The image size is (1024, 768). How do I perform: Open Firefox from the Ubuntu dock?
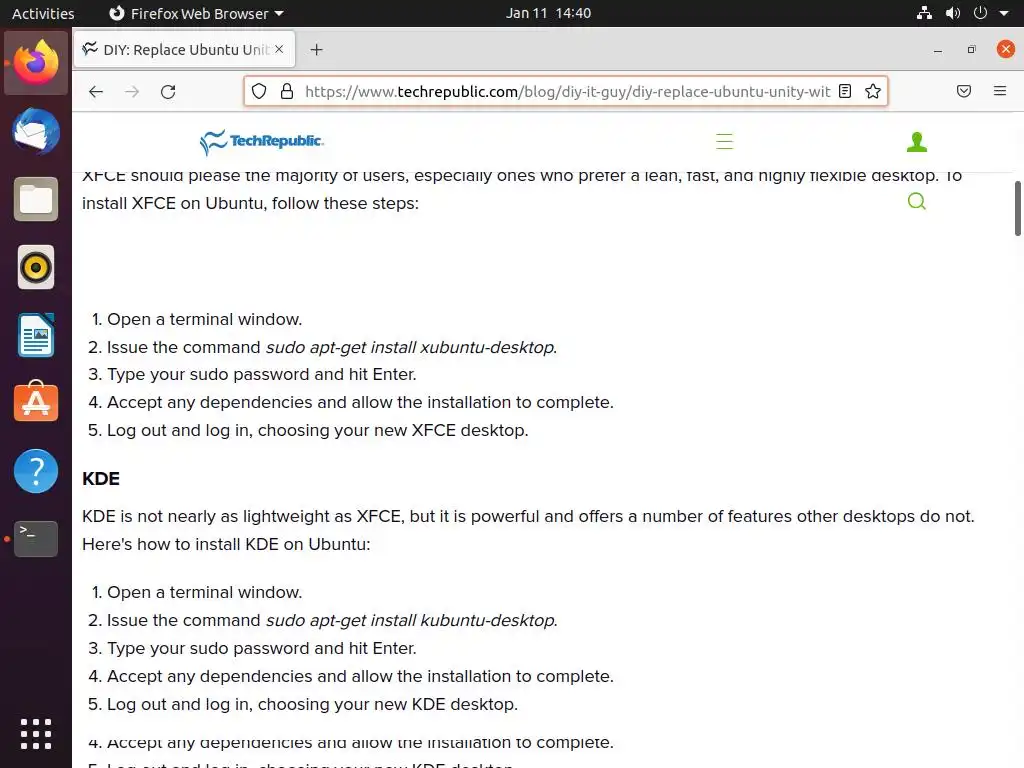(36, 63)
